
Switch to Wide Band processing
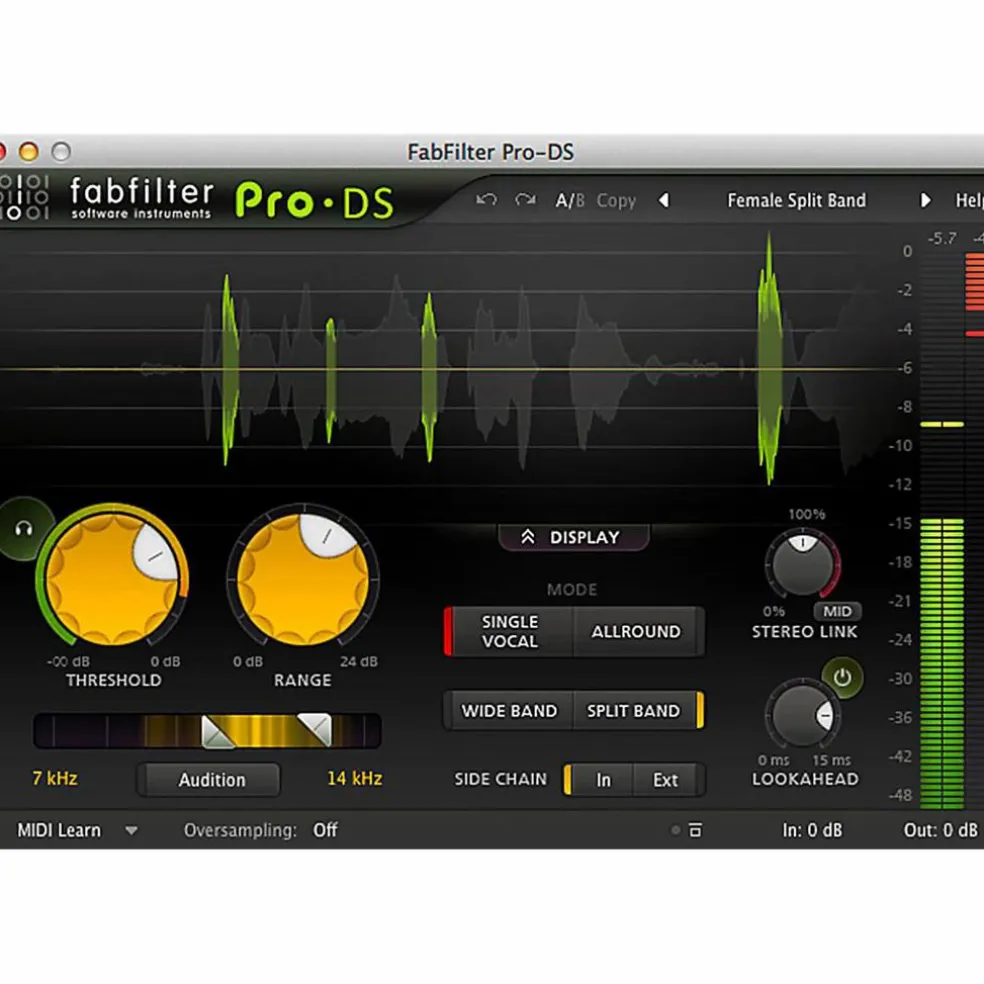click(x=509, y=710)
